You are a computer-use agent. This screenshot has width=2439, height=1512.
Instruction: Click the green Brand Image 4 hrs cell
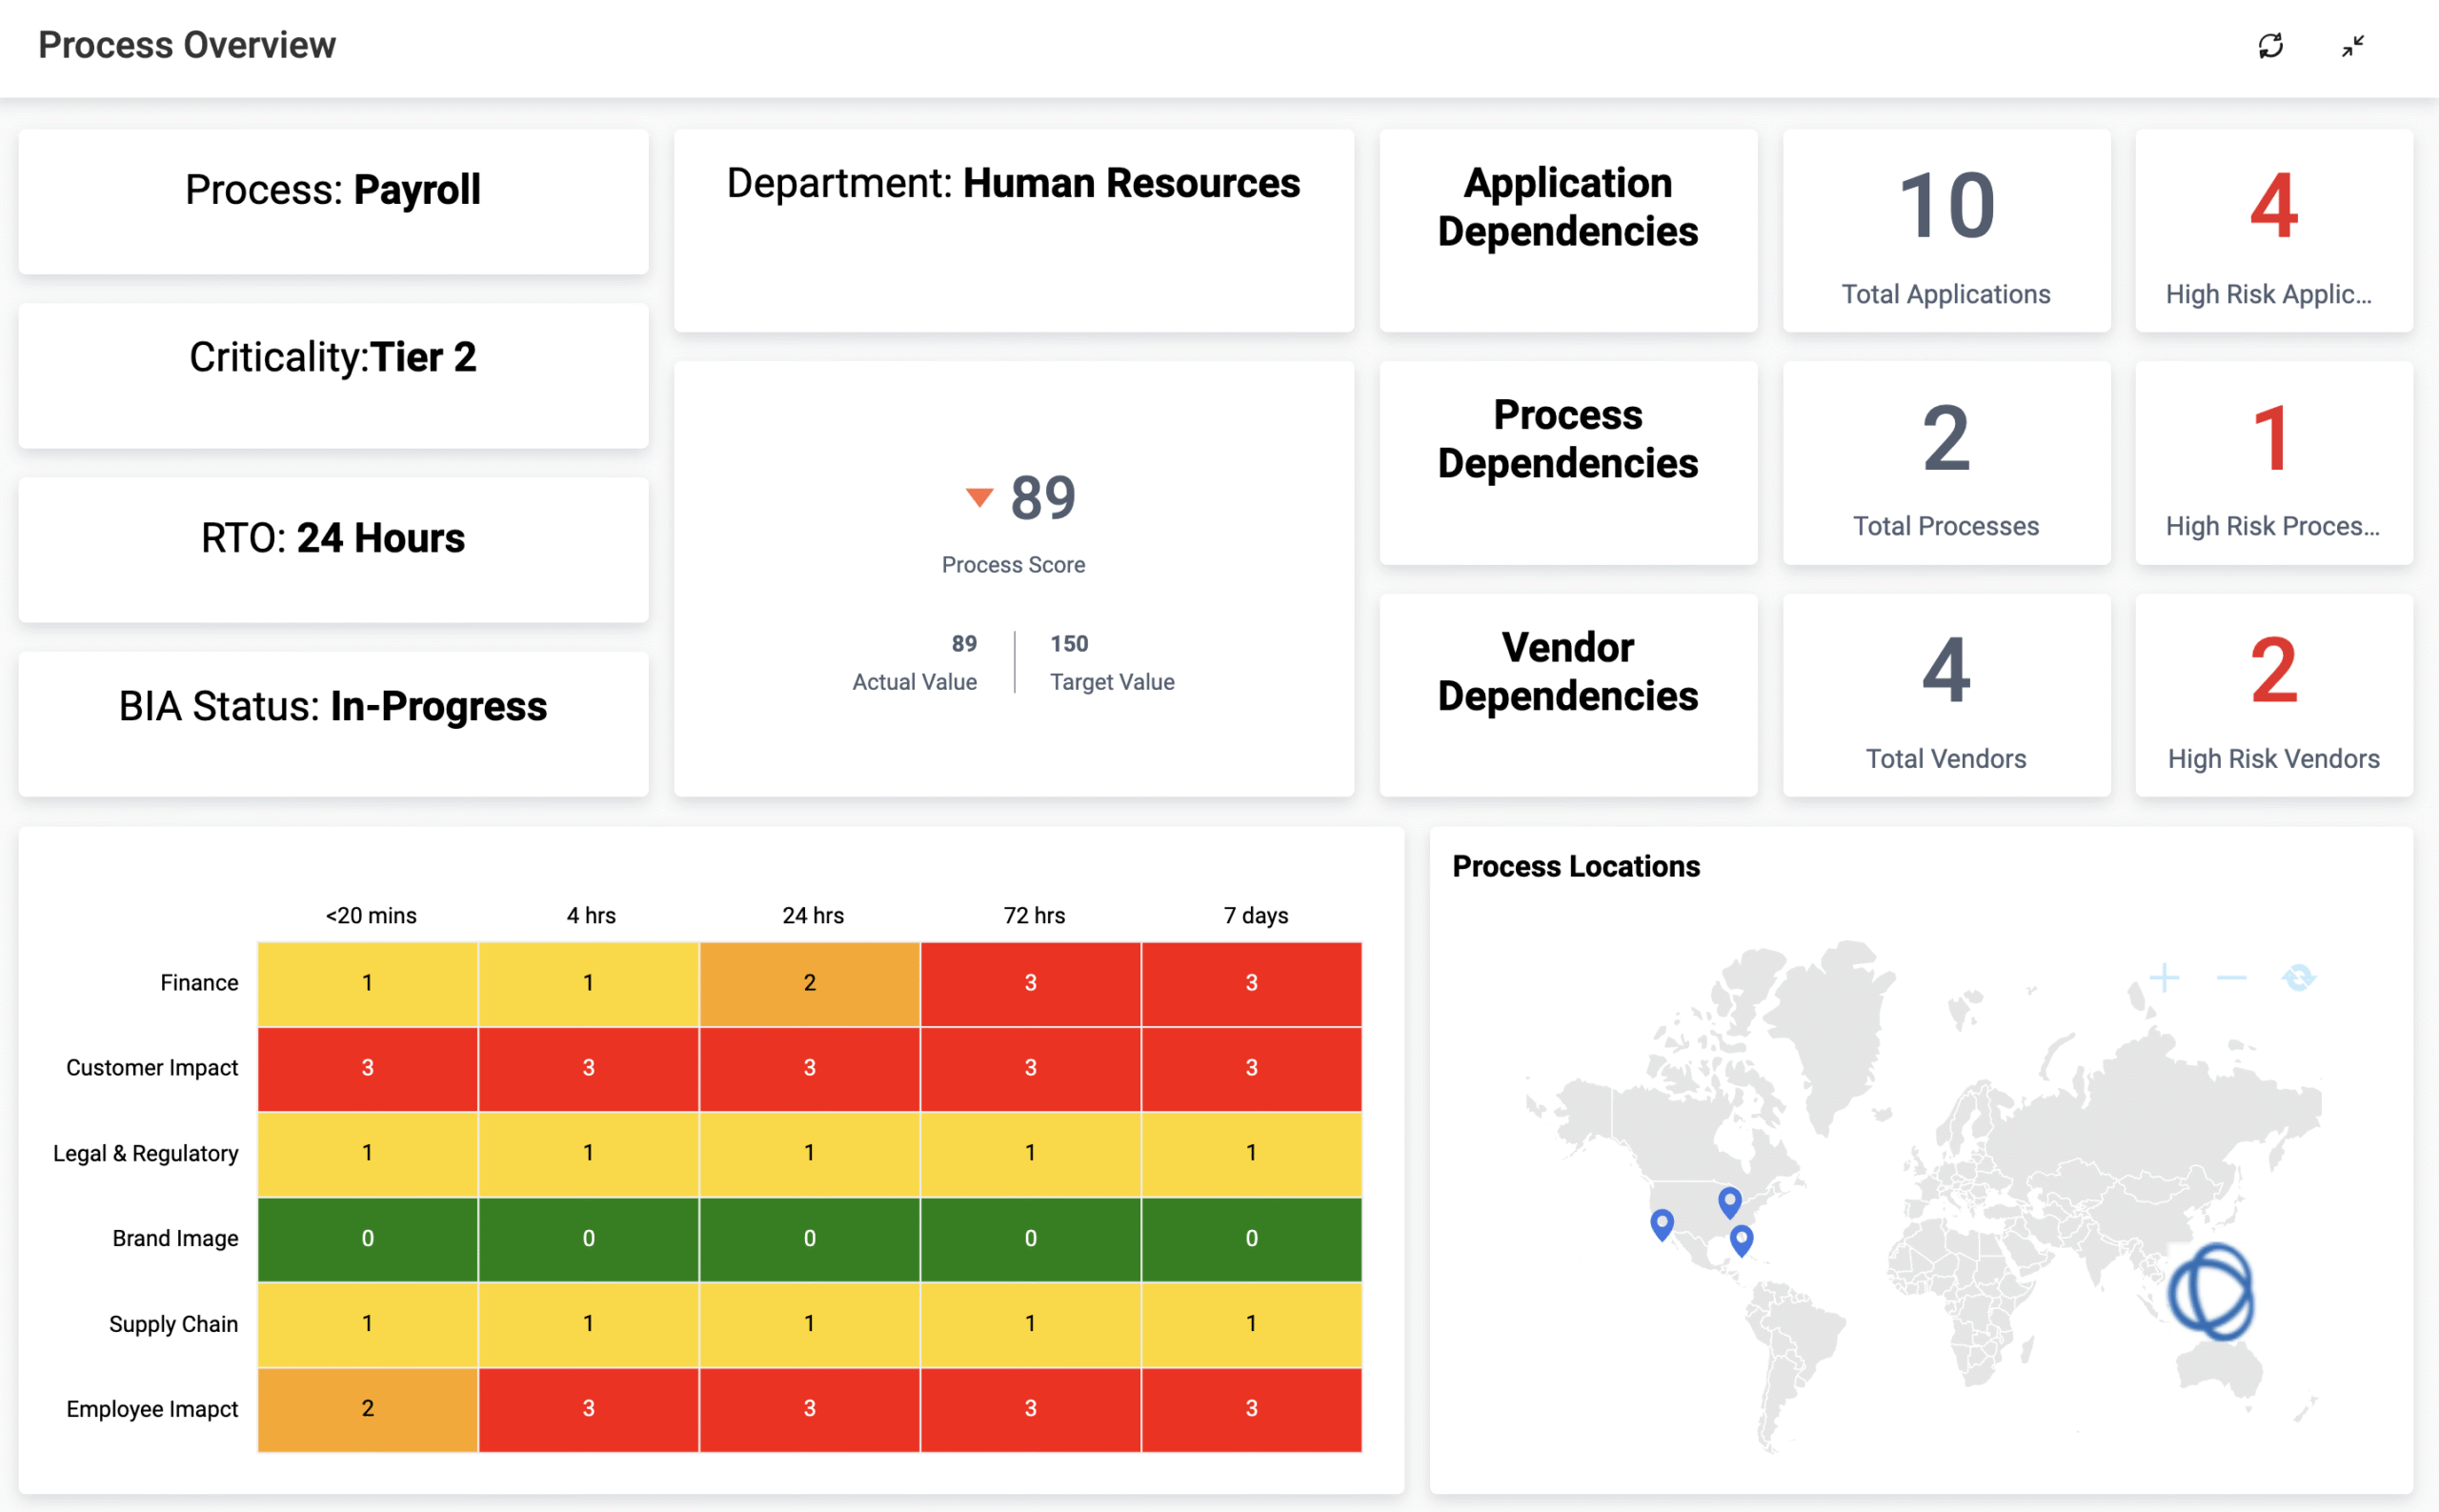[x=588, y=1238]
